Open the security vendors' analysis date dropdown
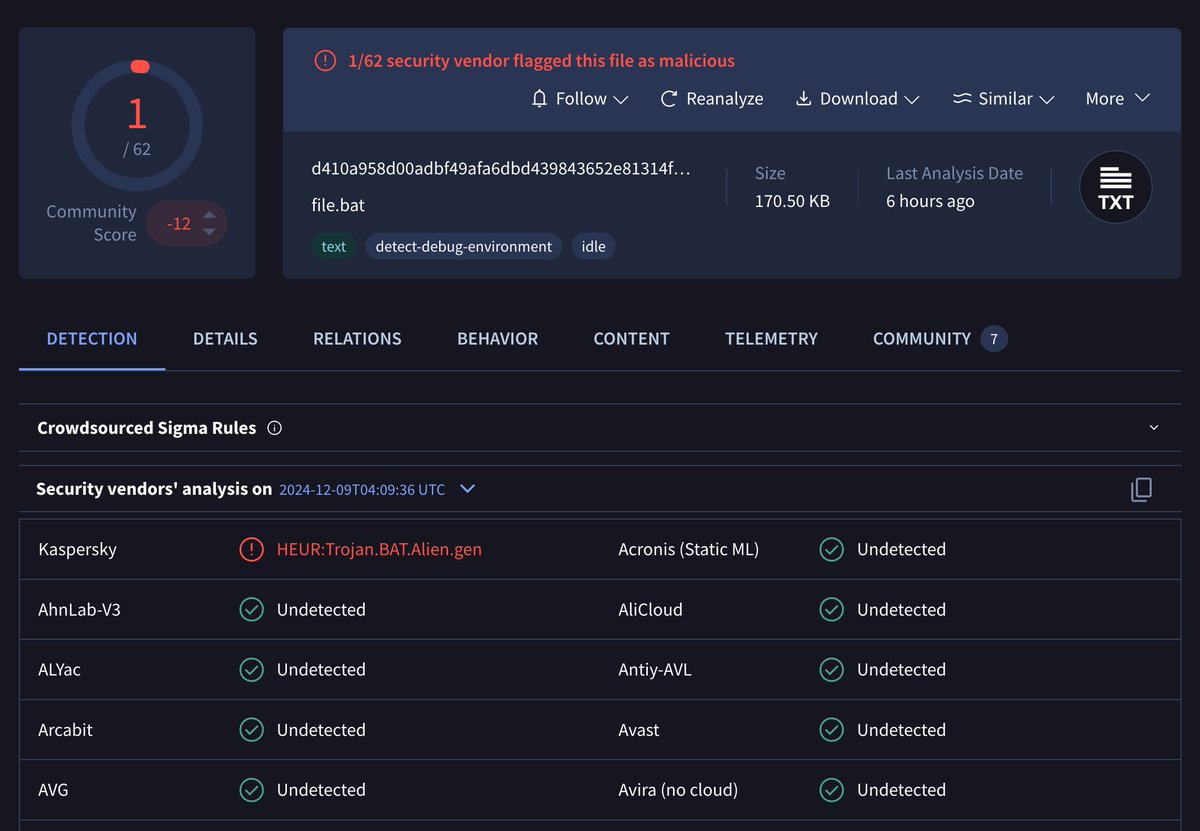Image resolution: width=1200 pixels, height=831 pixels. [466, 489]
